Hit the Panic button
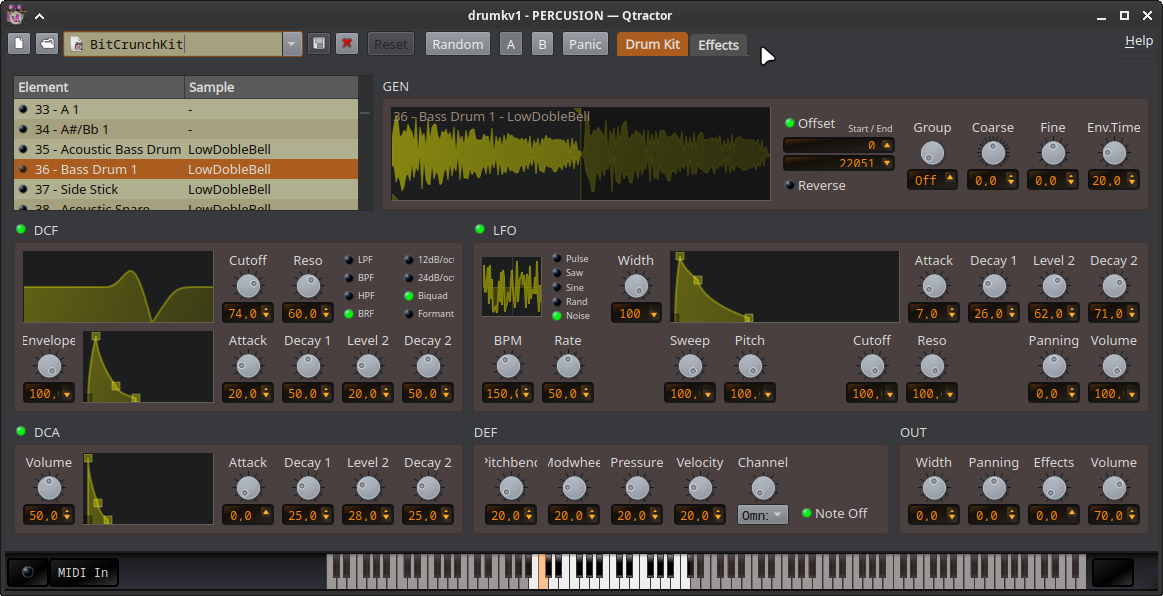The image size is (1163, 596). pyautogui.click(x=585, y=44)
